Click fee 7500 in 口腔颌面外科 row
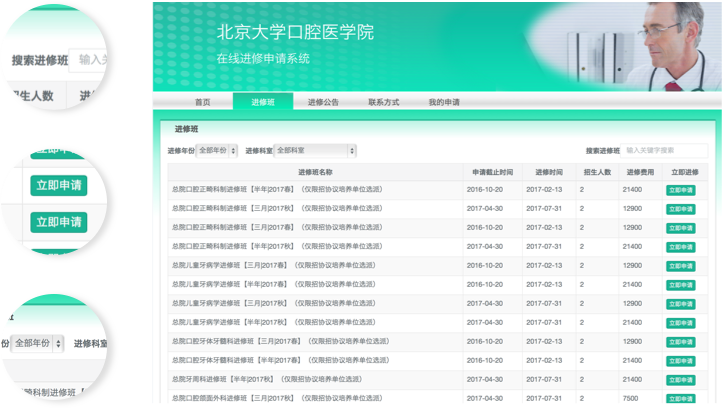The width and height of the screenshot is (722, 408). (x=630, y=398)
